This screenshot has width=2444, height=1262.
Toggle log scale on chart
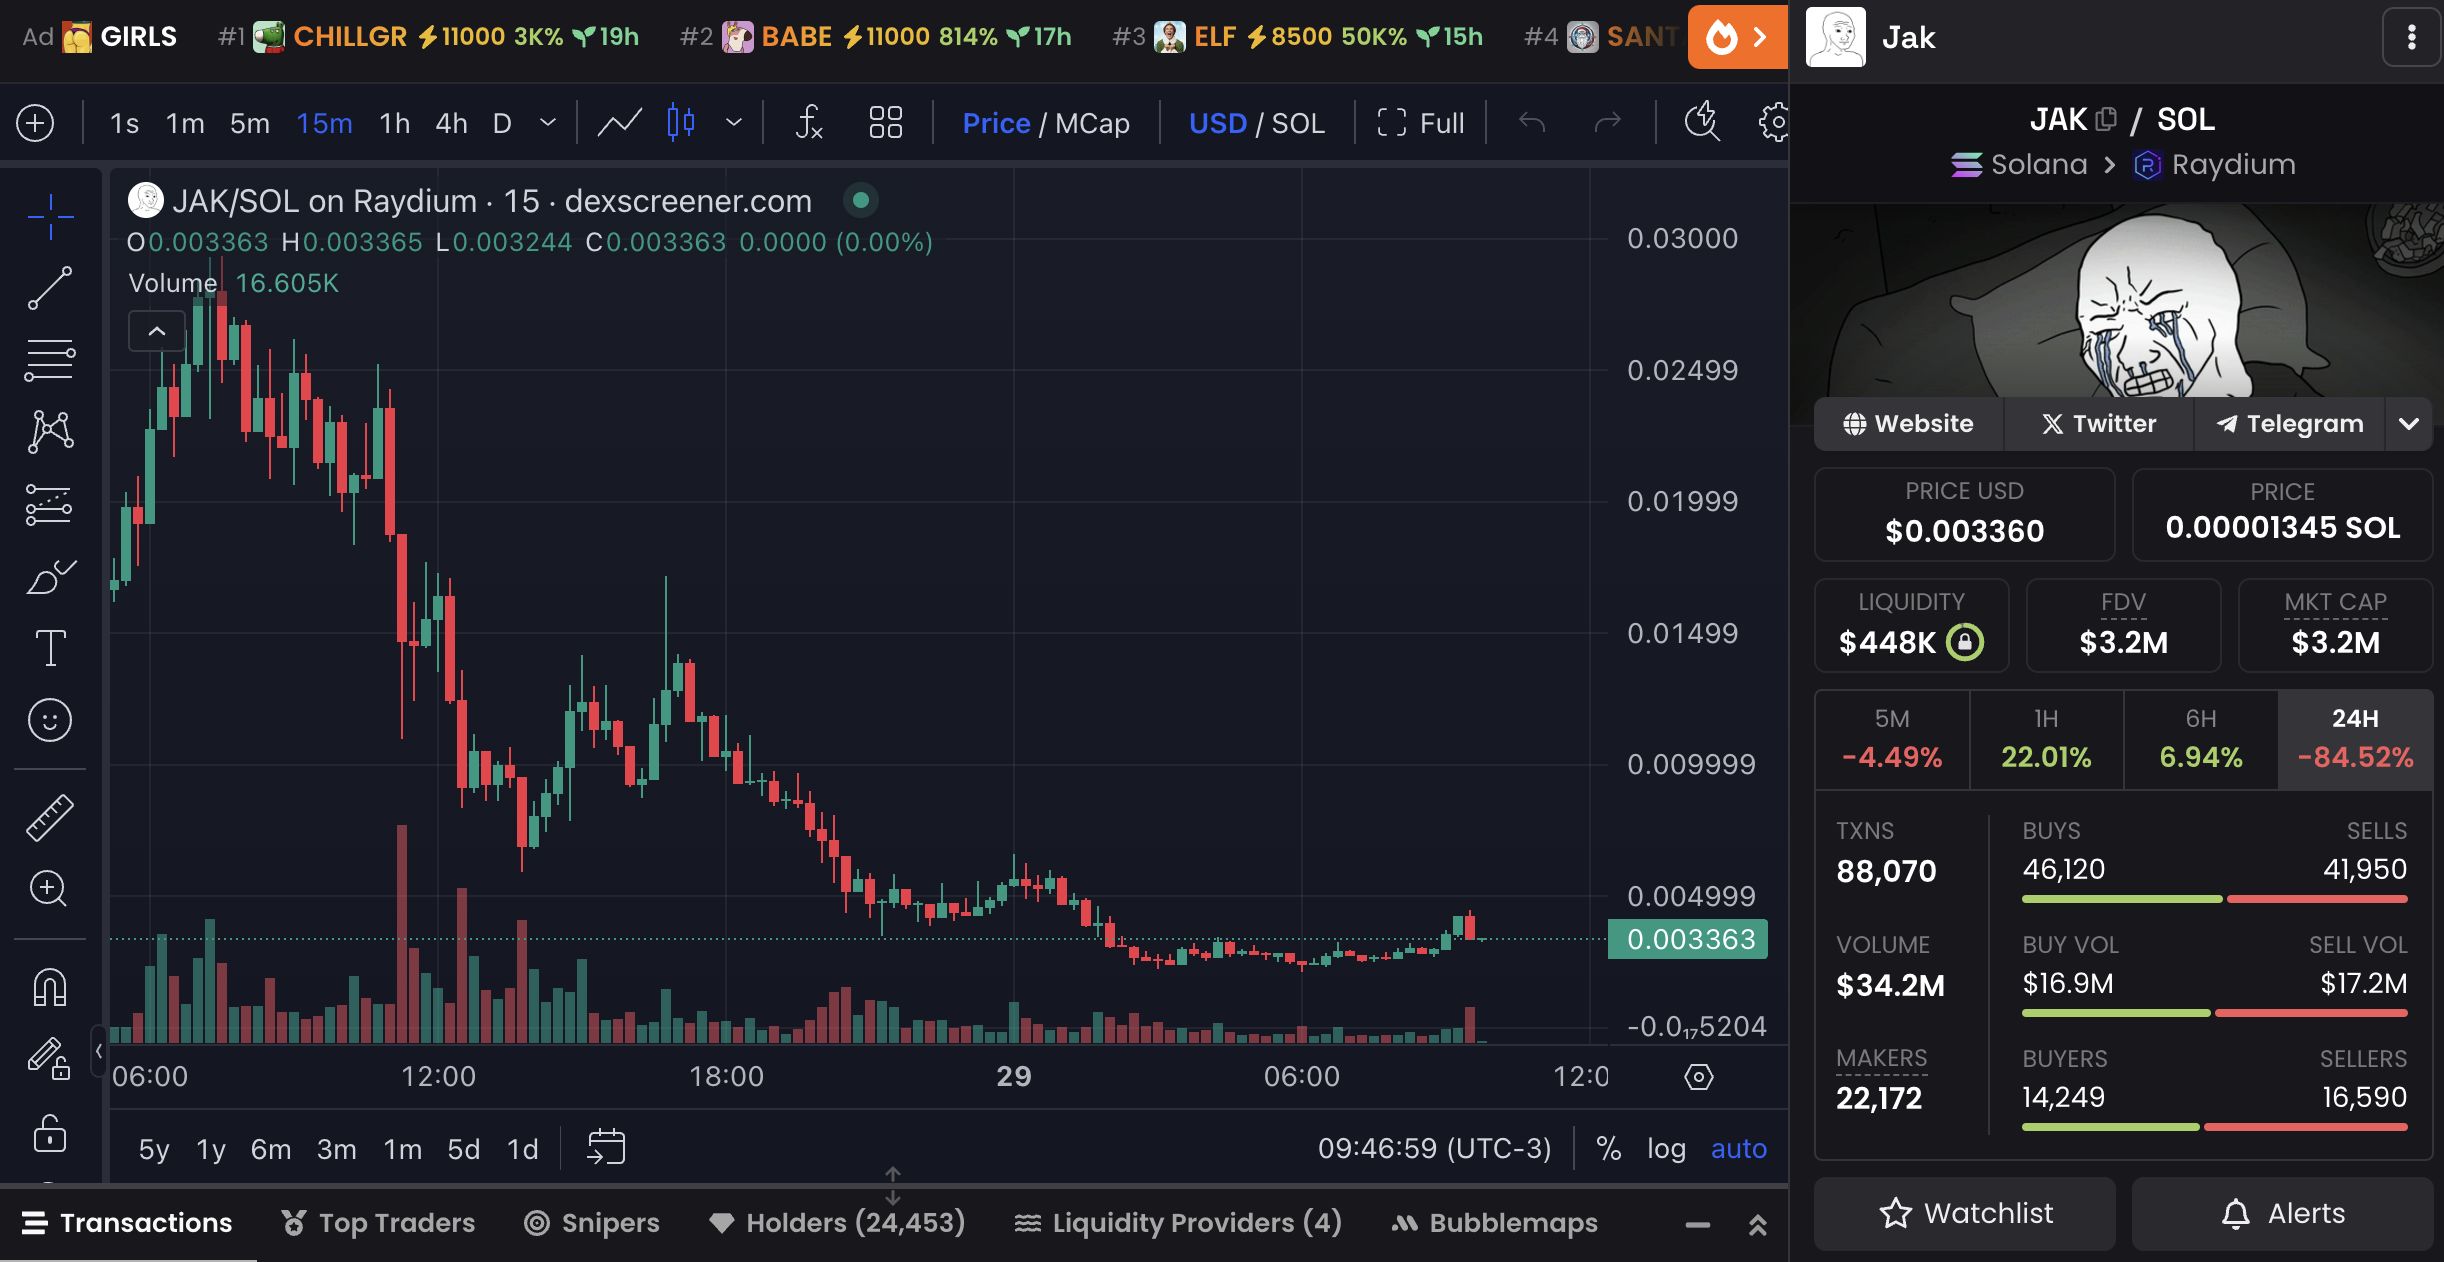1666,1148
